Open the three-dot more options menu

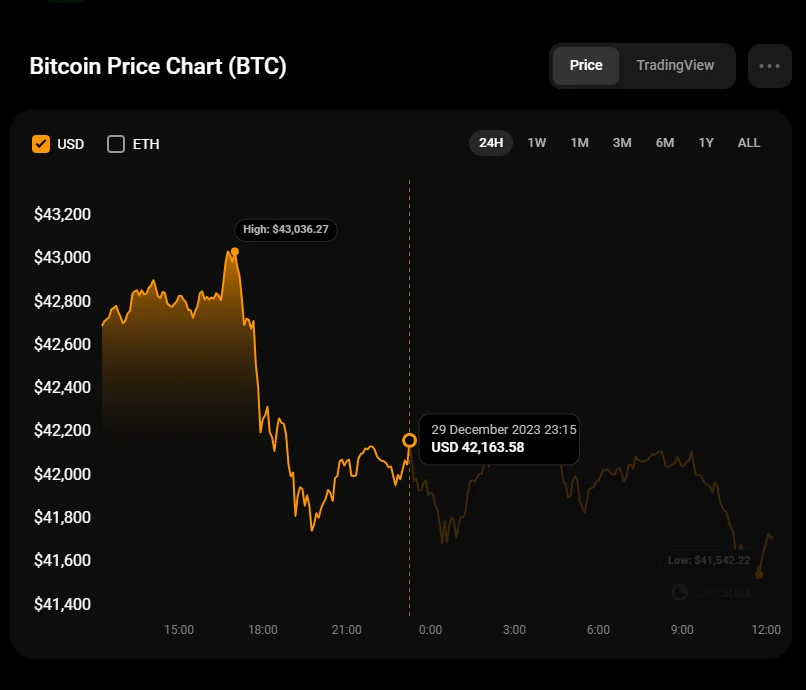(769, 66)
